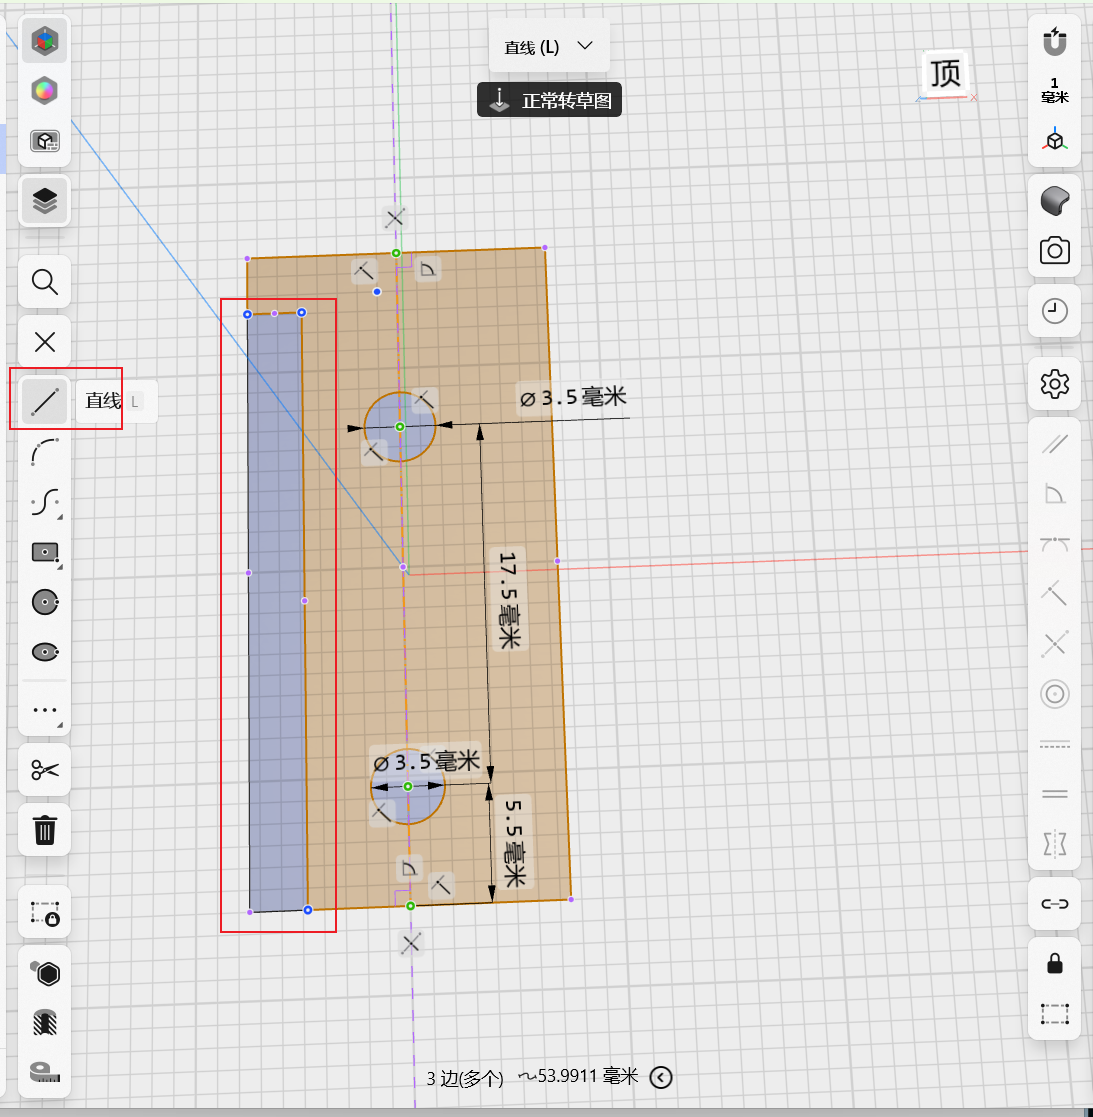Open the gray material appearance icon
1093x1117 pixels.
tap(1055, 201)
